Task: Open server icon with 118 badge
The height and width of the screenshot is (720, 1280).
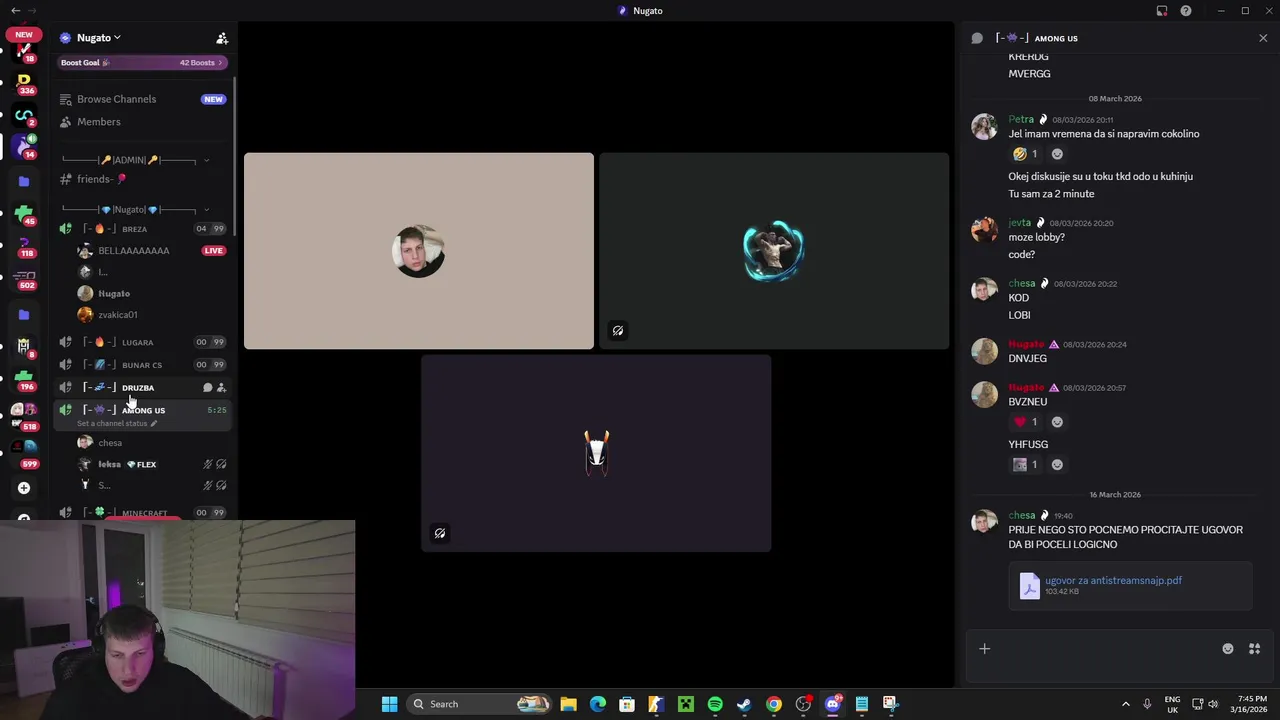Action: 24,246
